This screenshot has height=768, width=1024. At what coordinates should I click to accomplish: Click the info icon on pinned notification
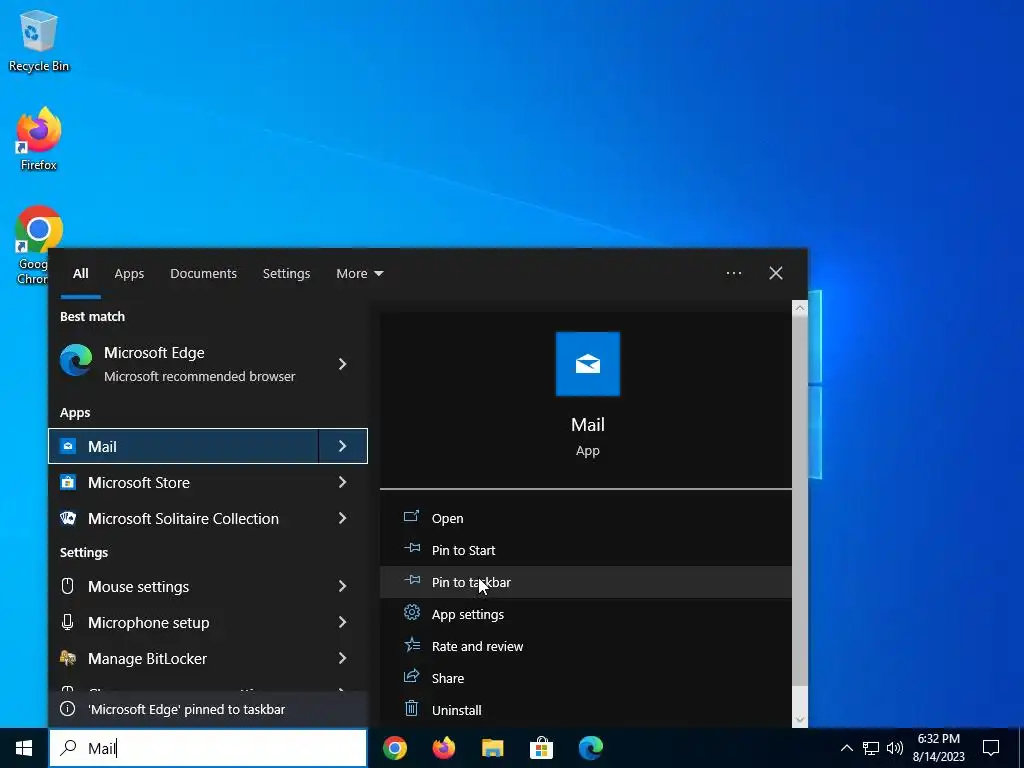67,709
